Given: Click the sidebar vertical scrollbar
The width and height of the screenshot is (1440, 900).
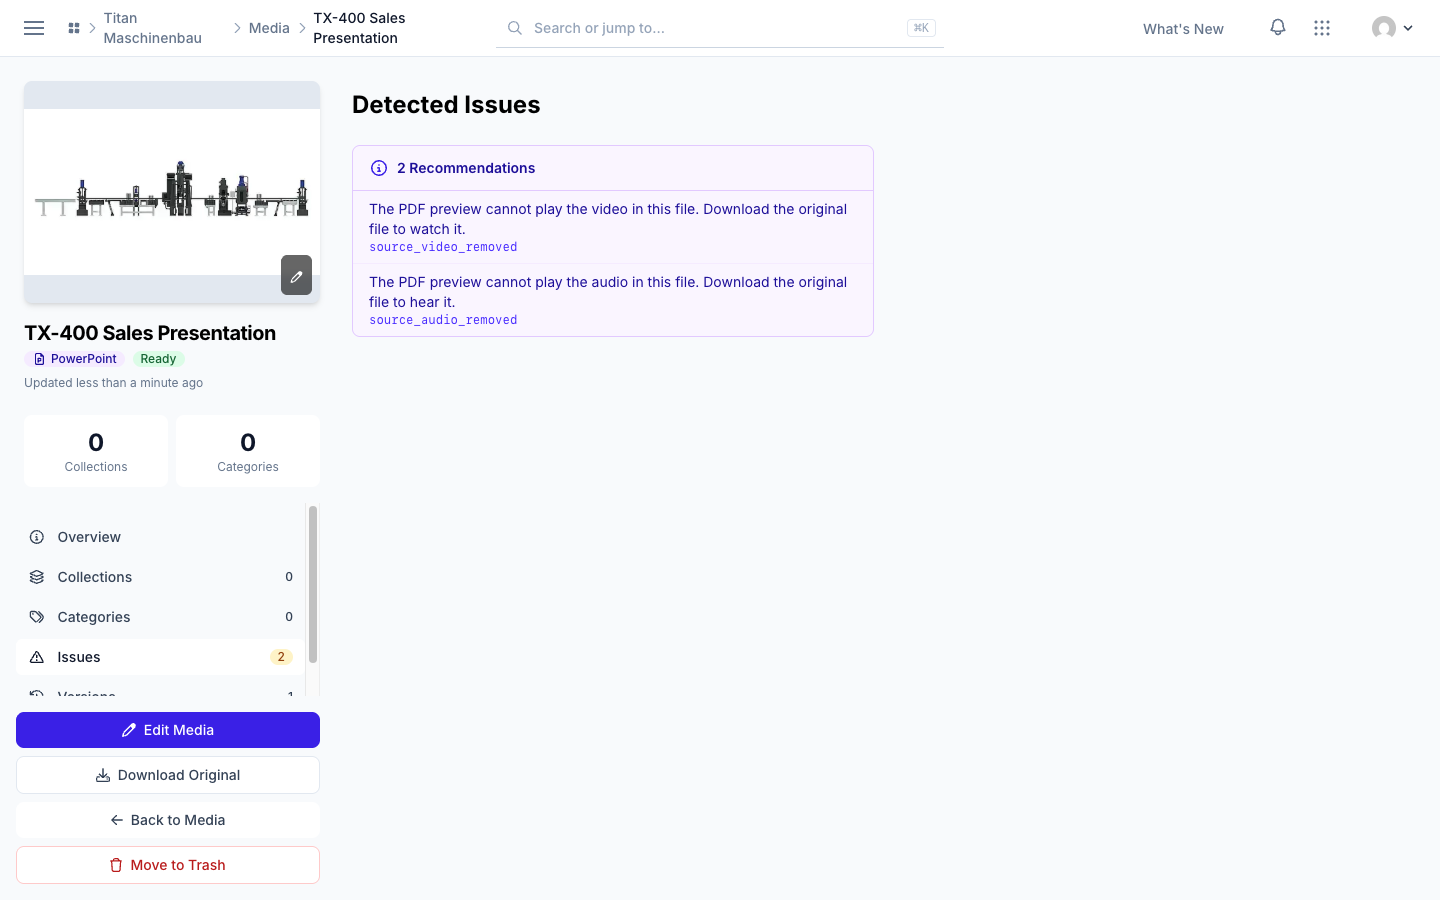Looking at the screenshot, I should [313, 585].
